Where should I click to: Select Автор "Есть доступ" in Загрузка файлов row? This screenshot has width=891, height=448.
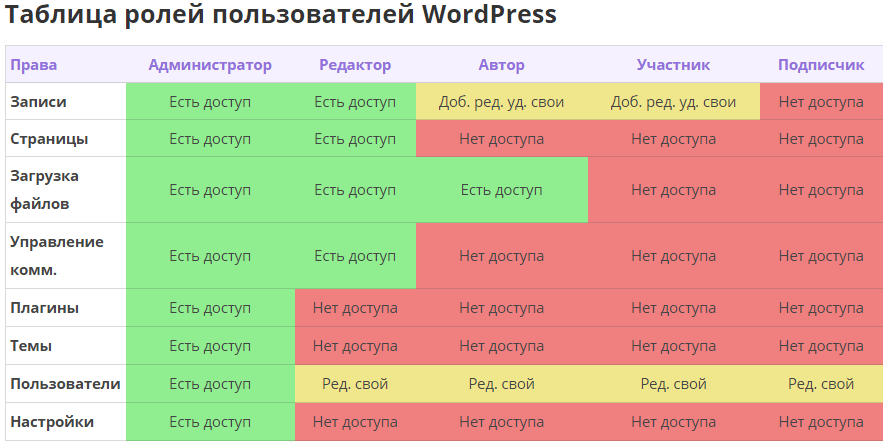[x=502, y=190]
